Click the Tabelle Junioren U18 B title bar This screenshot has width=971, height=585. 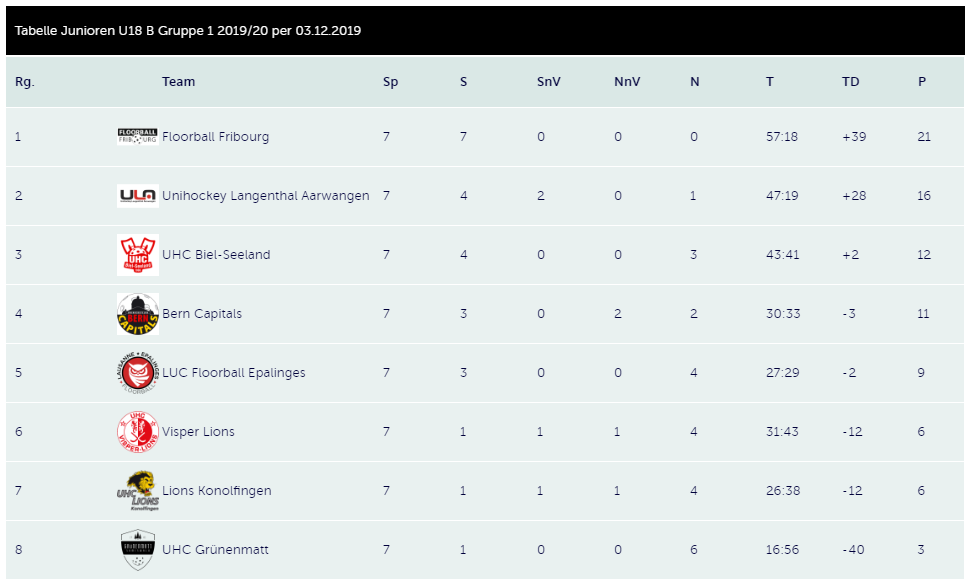486,30
